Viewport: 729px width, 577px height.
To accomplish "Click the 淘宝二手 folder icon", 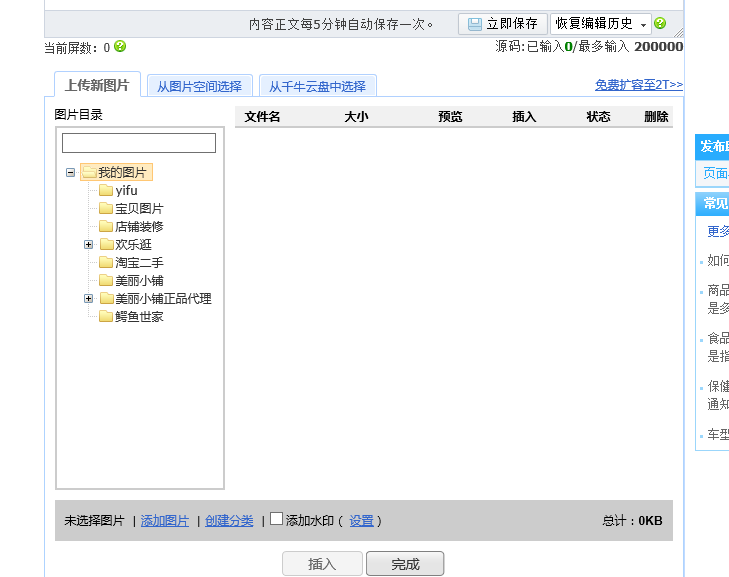I will [106, 262].
